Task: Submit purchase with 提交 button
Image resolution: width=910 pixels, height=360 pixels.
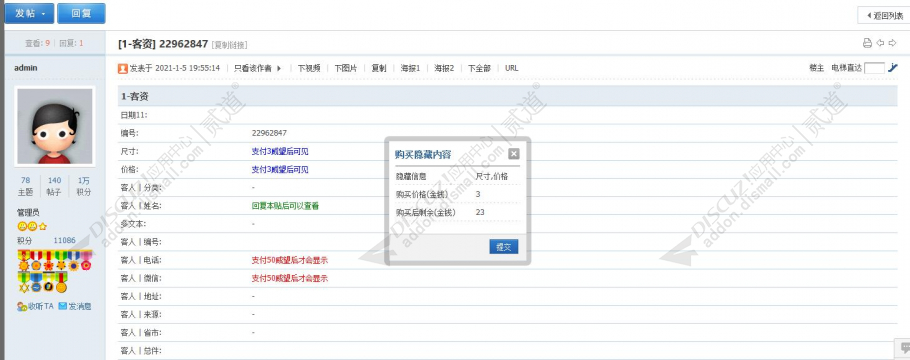Action: pos(503,247)
